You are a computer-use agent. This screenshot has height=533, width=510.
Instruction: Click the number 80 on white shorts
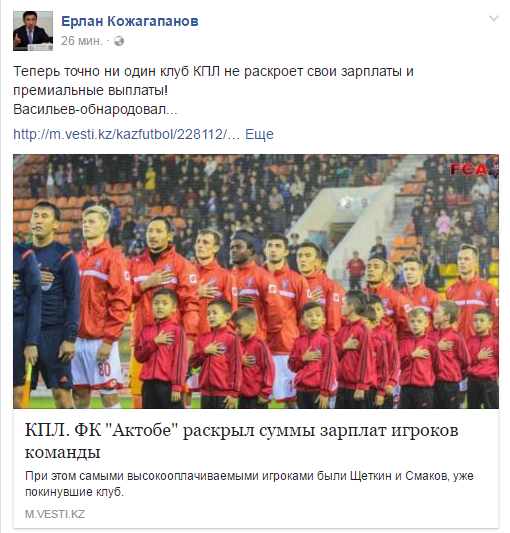tap(104, 369)
